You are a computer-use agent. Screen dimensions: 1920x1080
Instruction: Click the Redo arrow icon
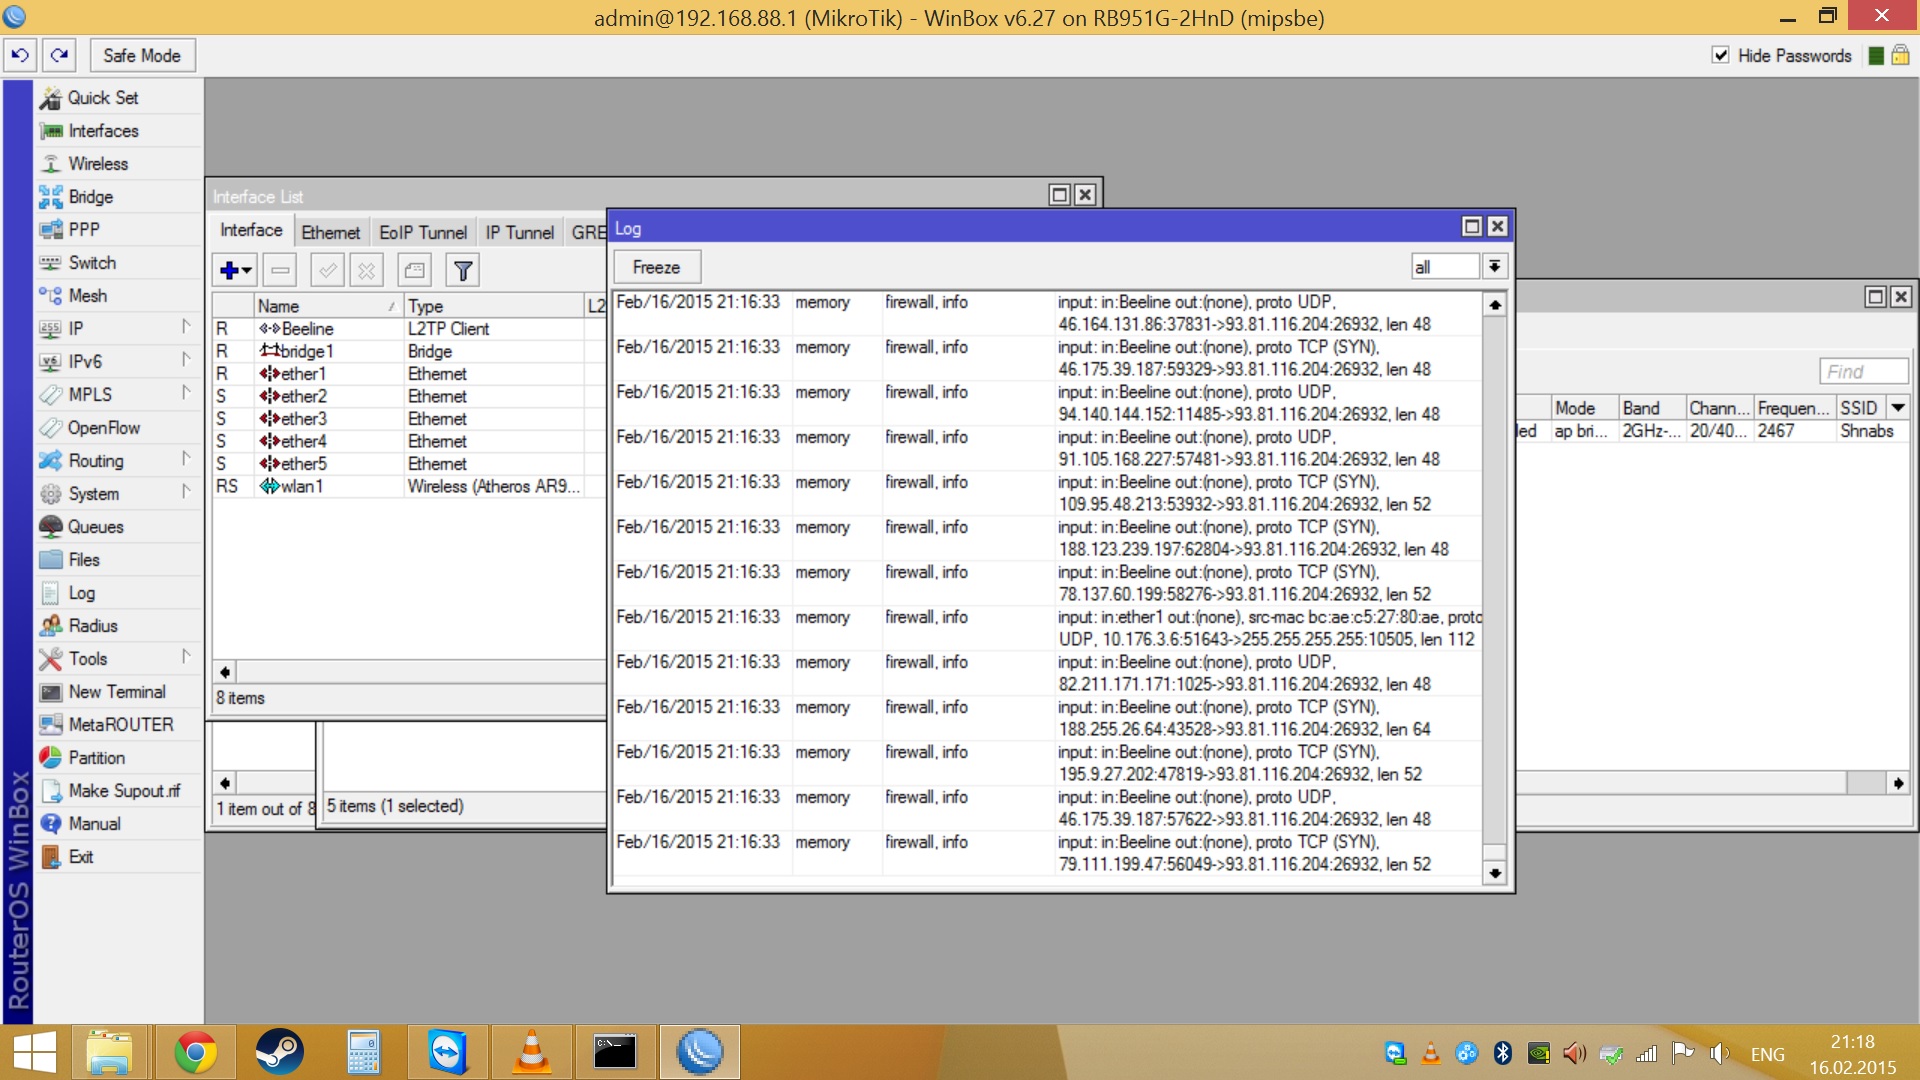(x=59, y=55)
